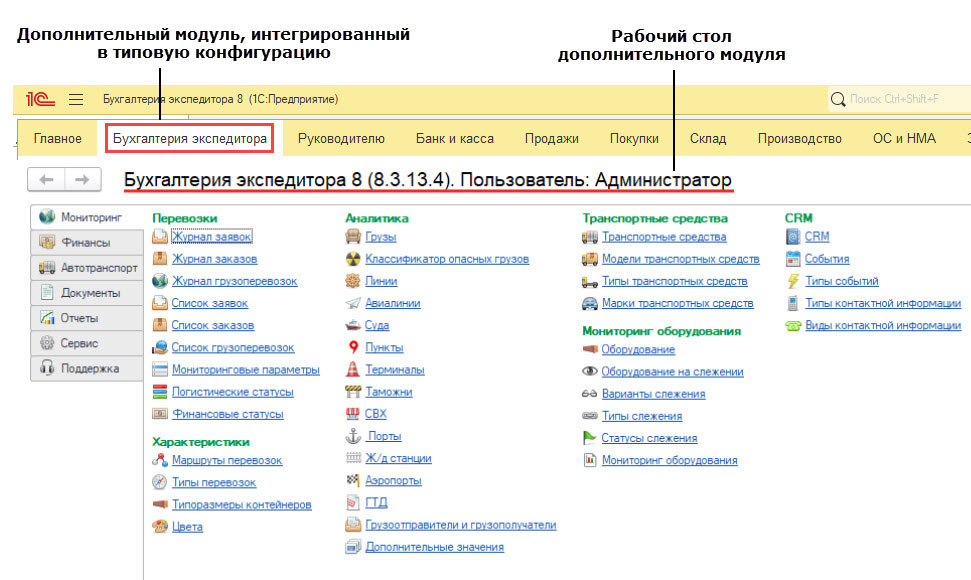This screenshot has width=971, height=580.
Task: Click the anchor icon beside Порты
Action: coord(353,436)
